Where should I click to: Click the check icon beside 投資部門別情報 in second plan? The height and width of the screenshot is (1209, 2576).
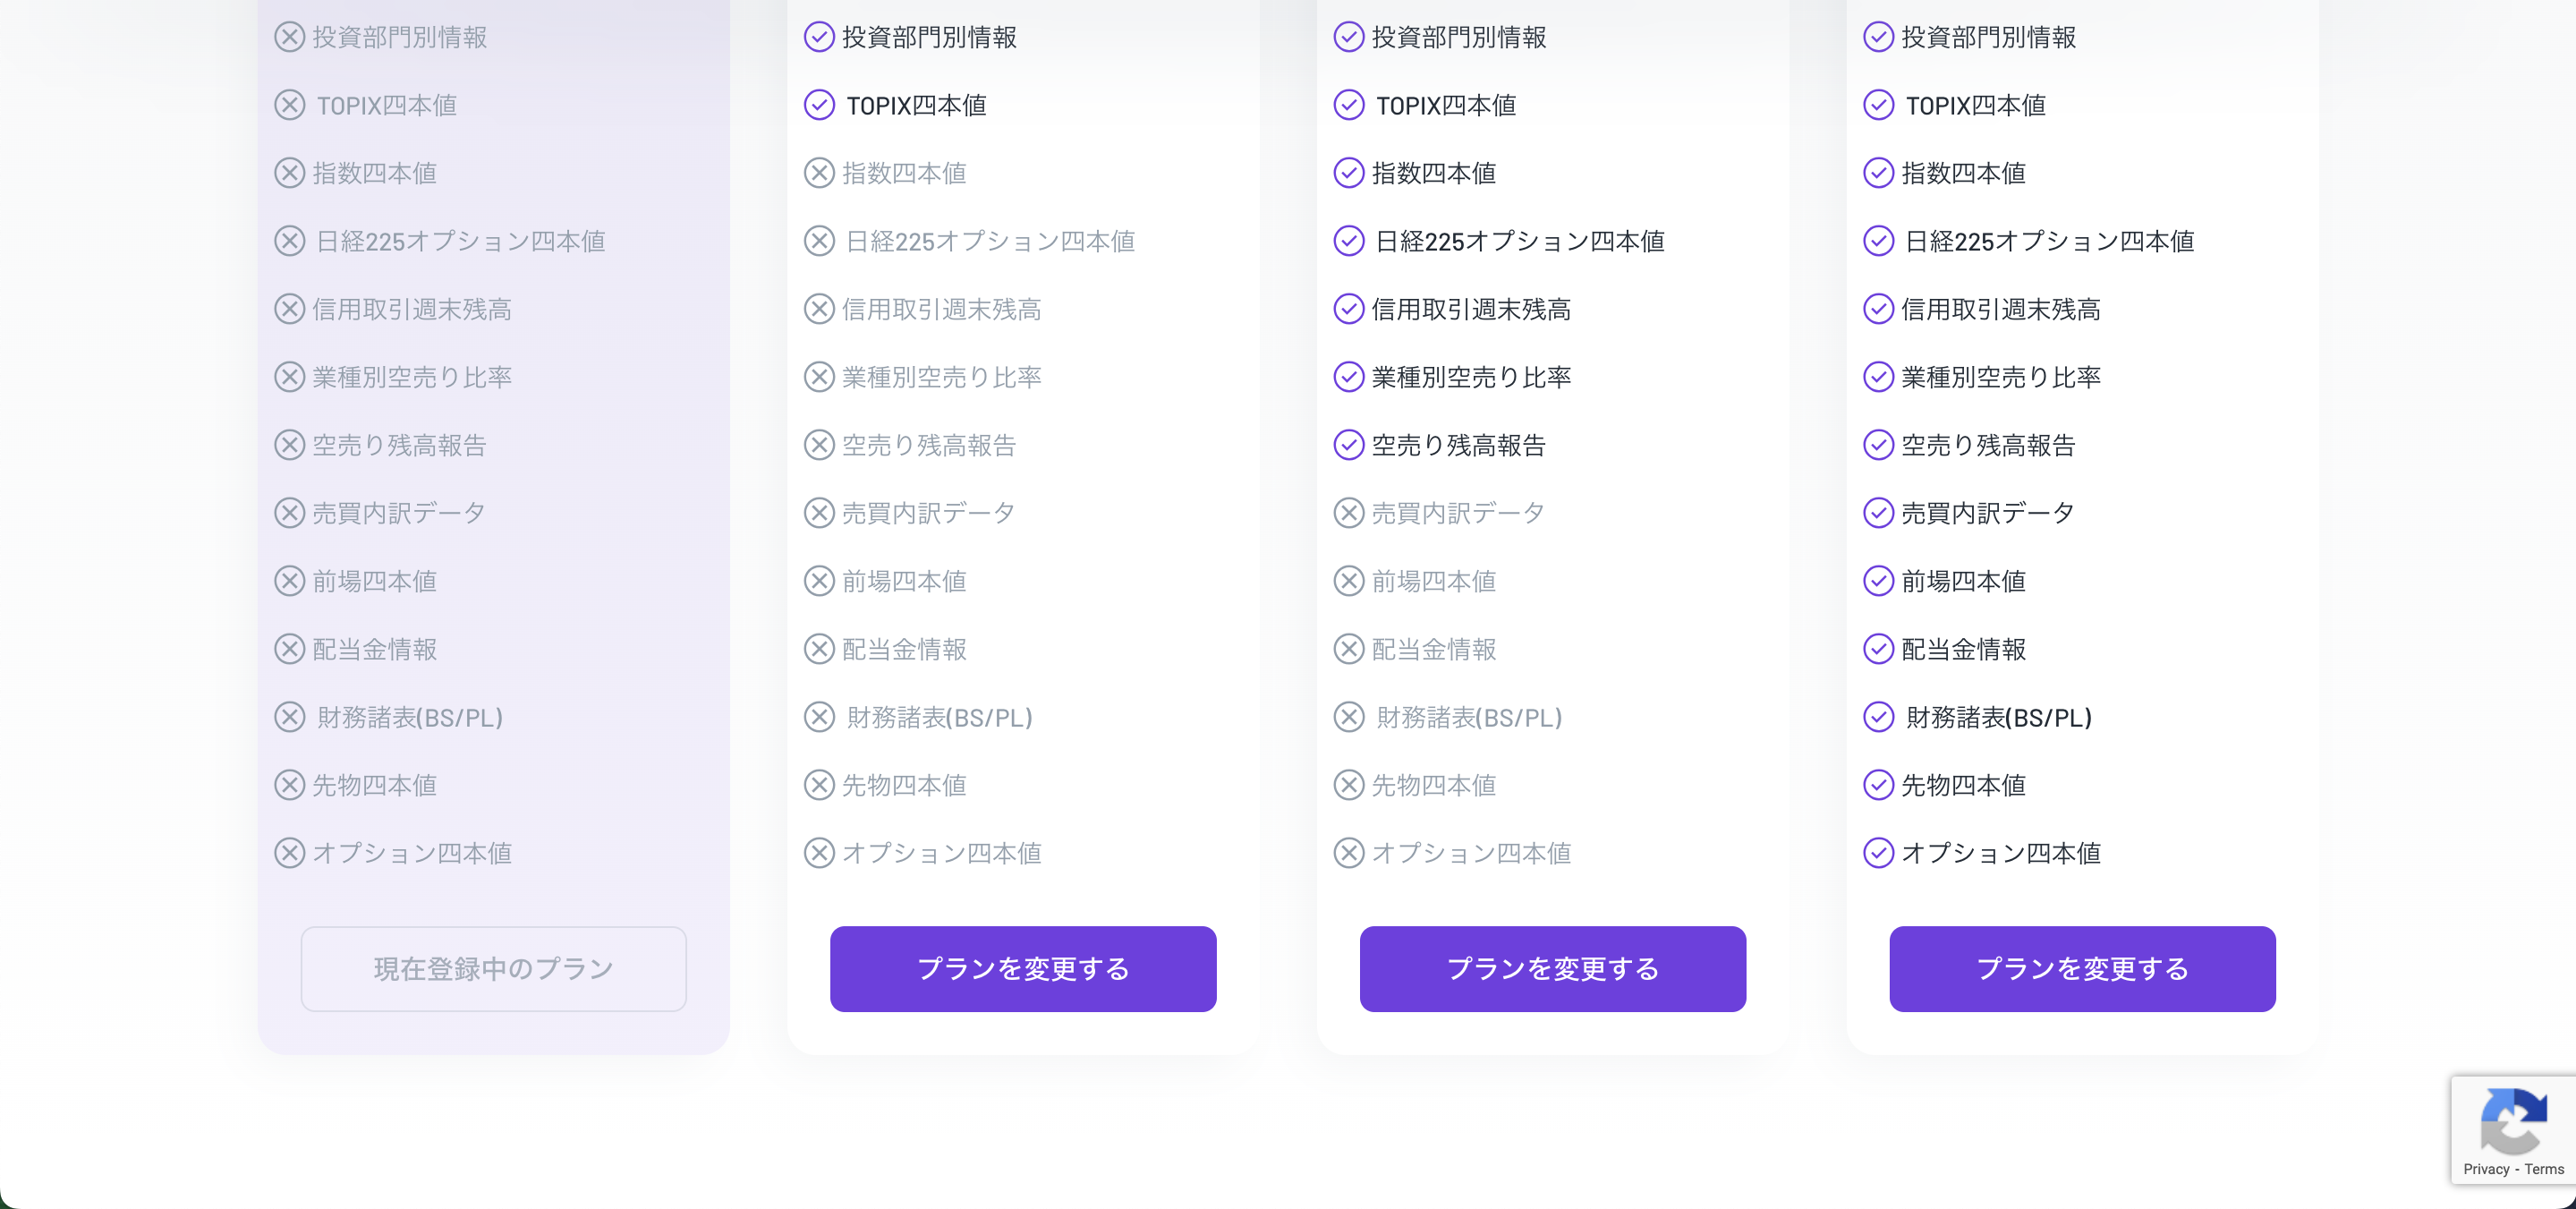[819, 36]
